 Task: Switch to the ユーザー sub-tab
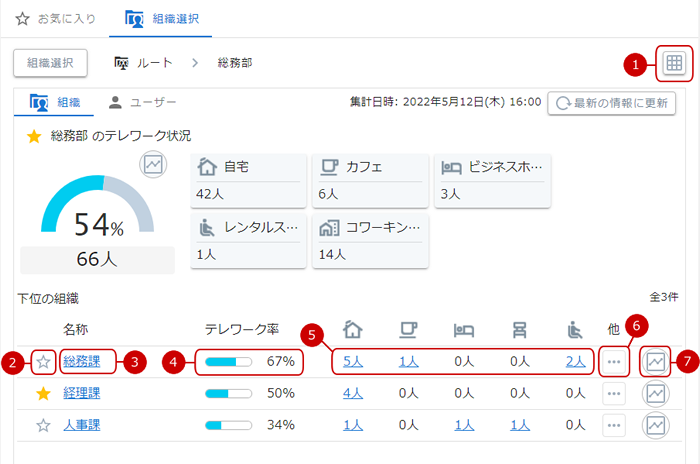[x=142, y=102]
